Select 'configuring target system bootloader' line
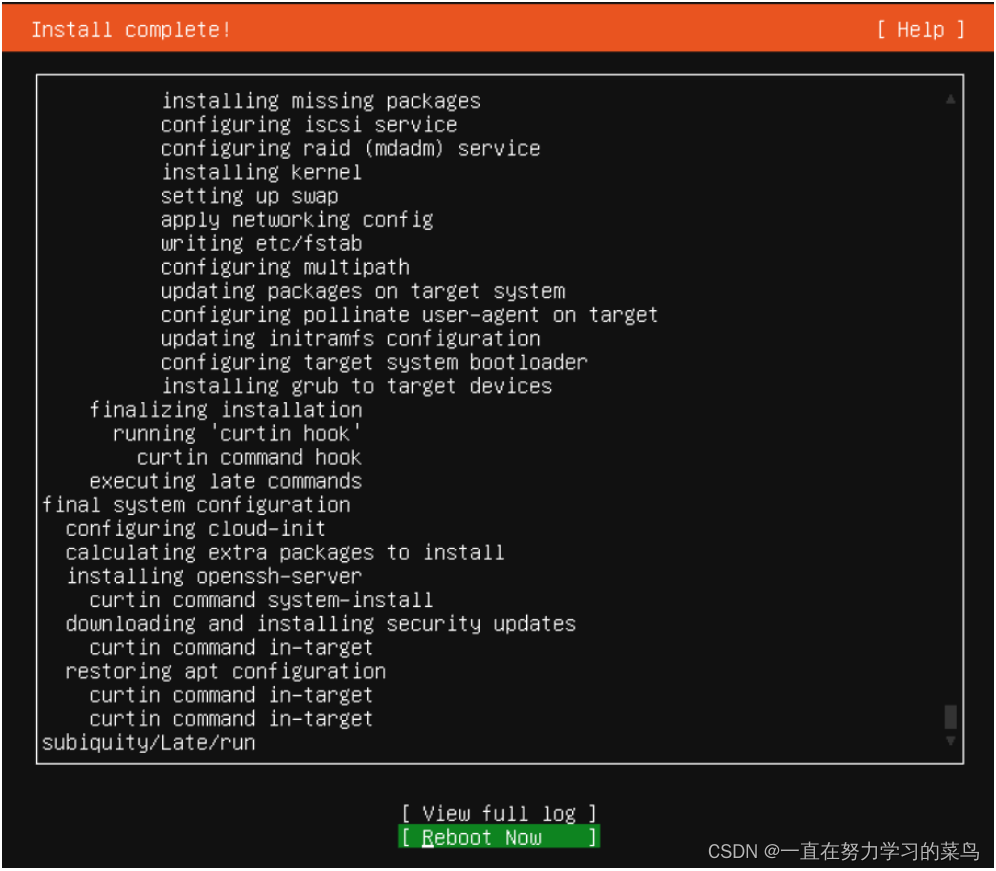The image size is (996, 871). point(374,362)
